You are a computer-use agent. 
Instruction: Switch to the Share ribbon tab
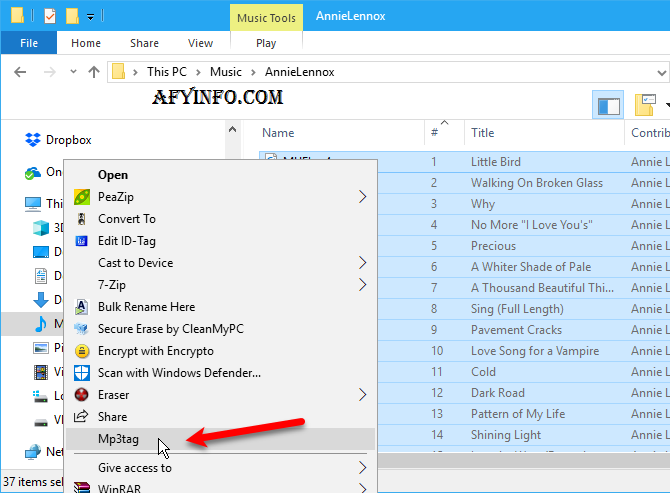tap(144, 43)
